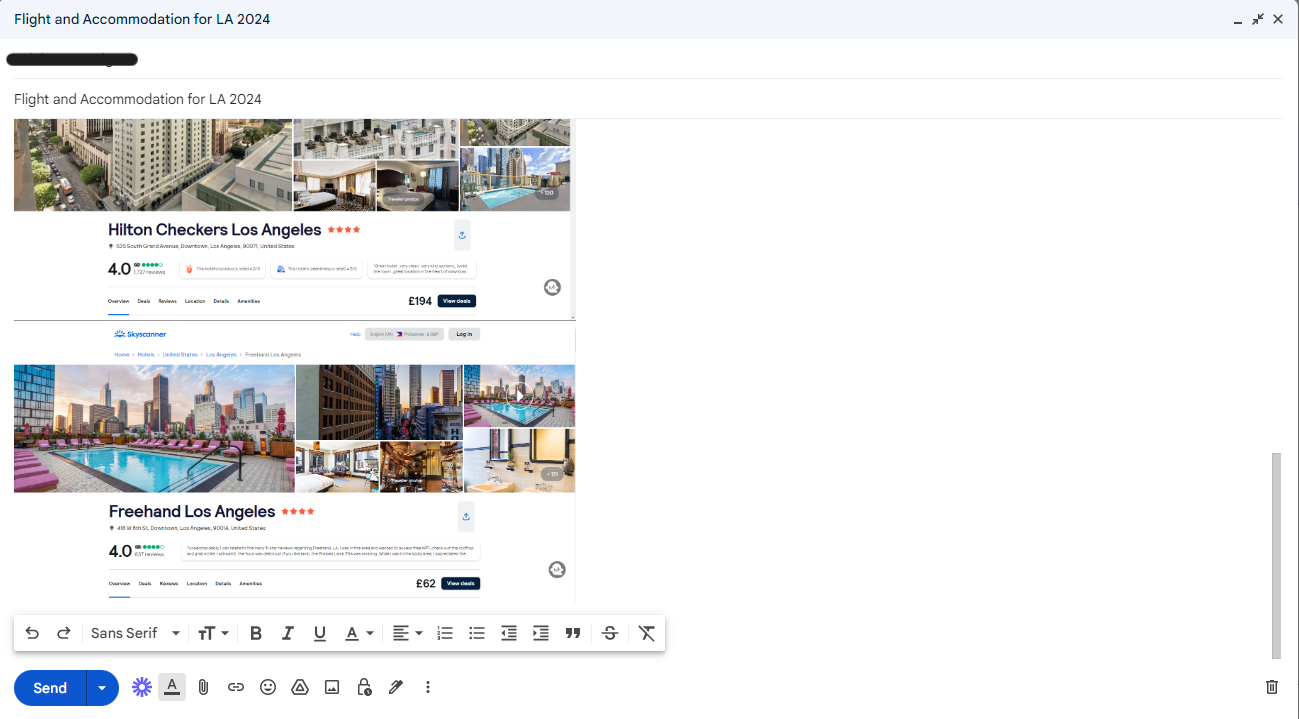
Task: Open more options three-dot menu
Action: 428,687
